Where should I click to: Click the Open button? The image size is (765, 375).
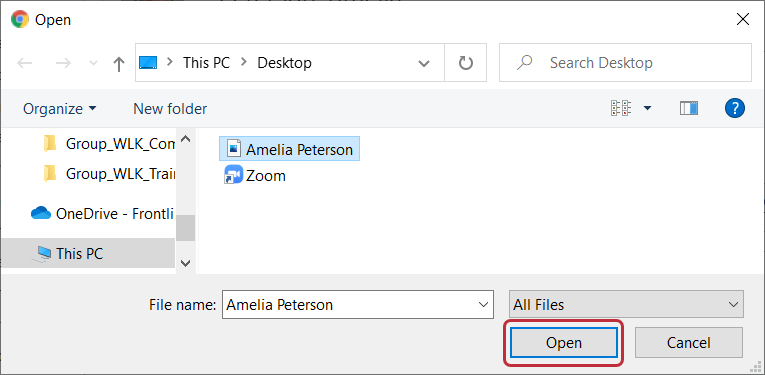coord(564,343)
